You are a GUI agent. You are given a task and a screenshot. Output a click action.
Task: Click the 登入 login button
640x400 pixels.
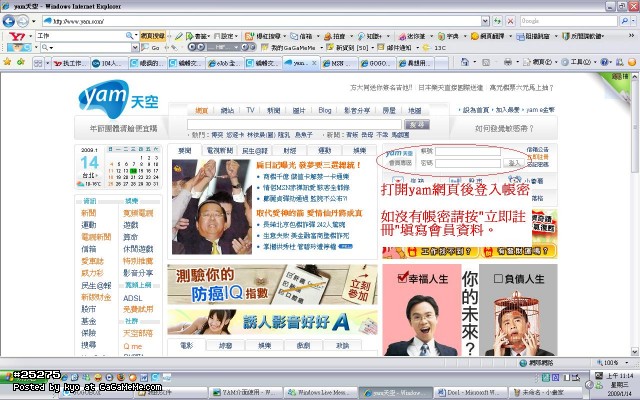[513, 163]
